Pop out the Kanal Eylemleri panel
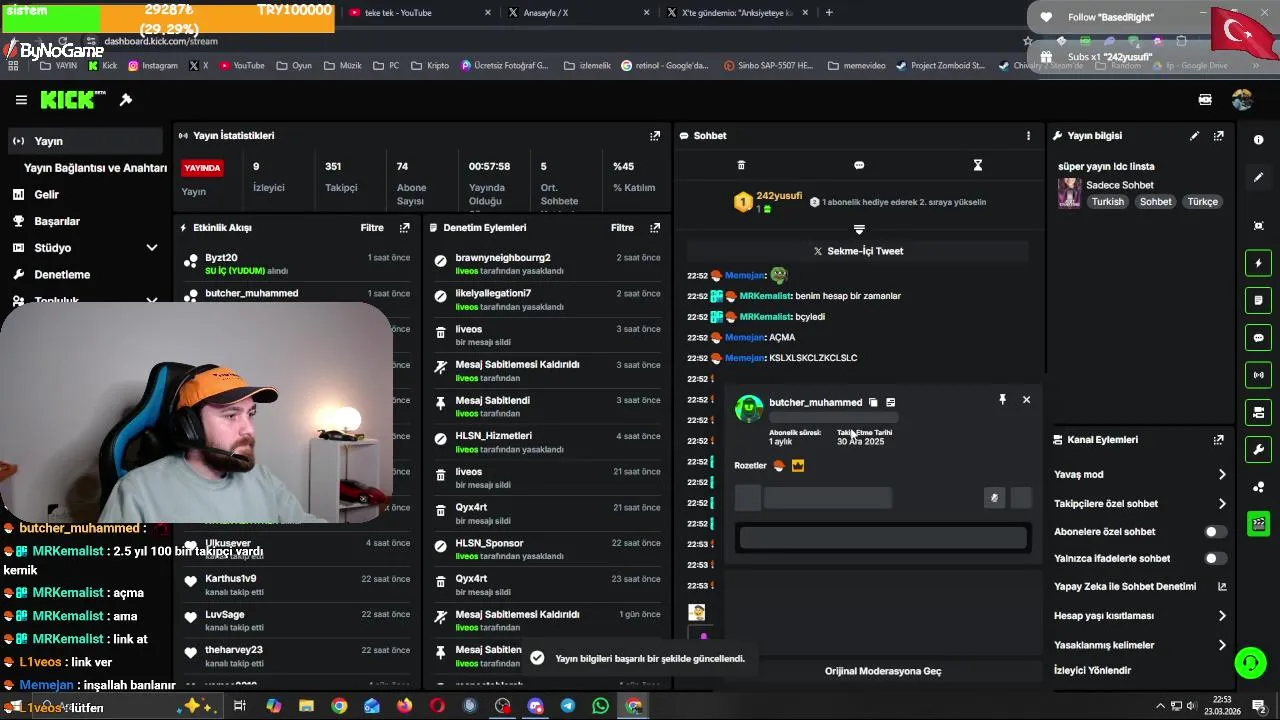1280x720 pixels. click(x=1218, y=440)
